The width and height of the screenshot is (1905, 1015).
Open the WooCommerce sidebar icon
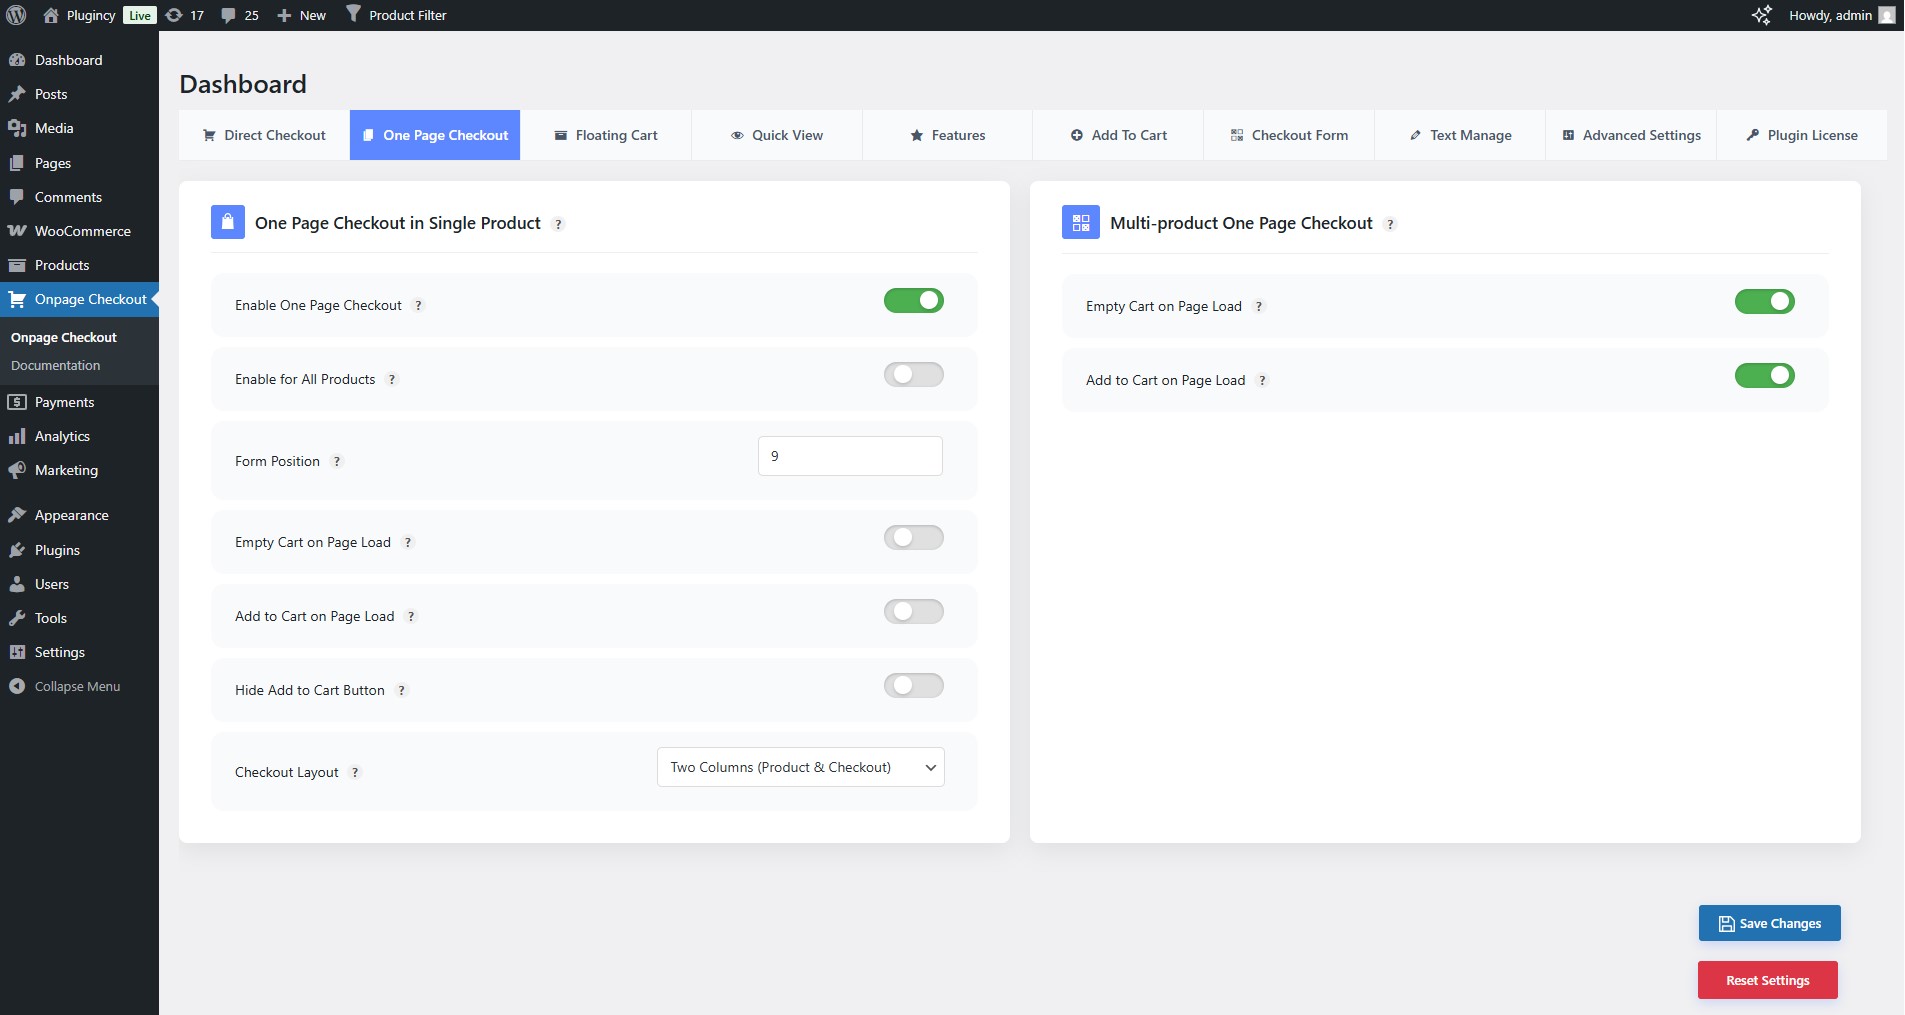tap(17, 231)
